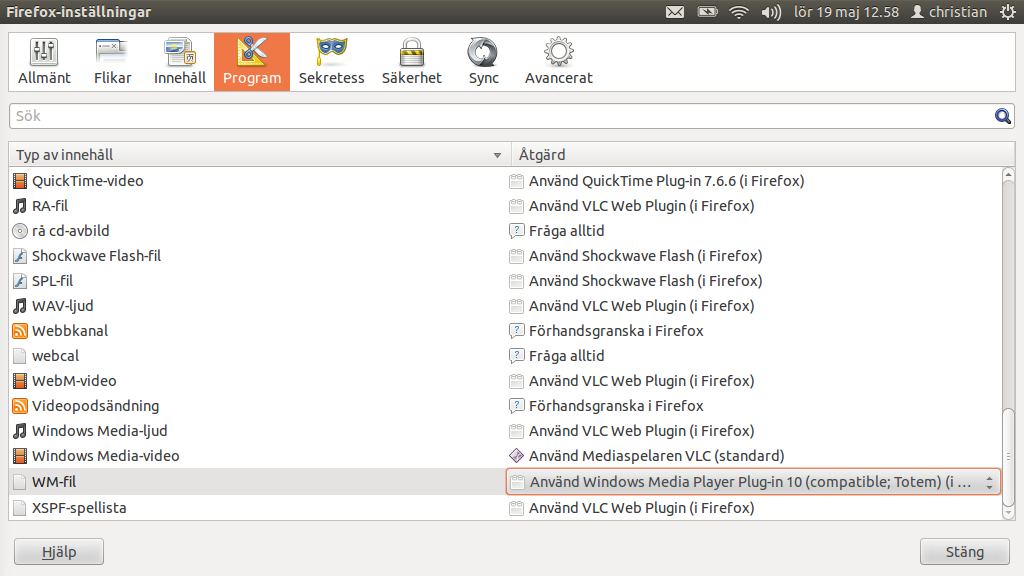Viewport: 1024px width, 576px height.
Task: Click VLC Web Plugin action for WebM-video
Action: click(641, 381)
